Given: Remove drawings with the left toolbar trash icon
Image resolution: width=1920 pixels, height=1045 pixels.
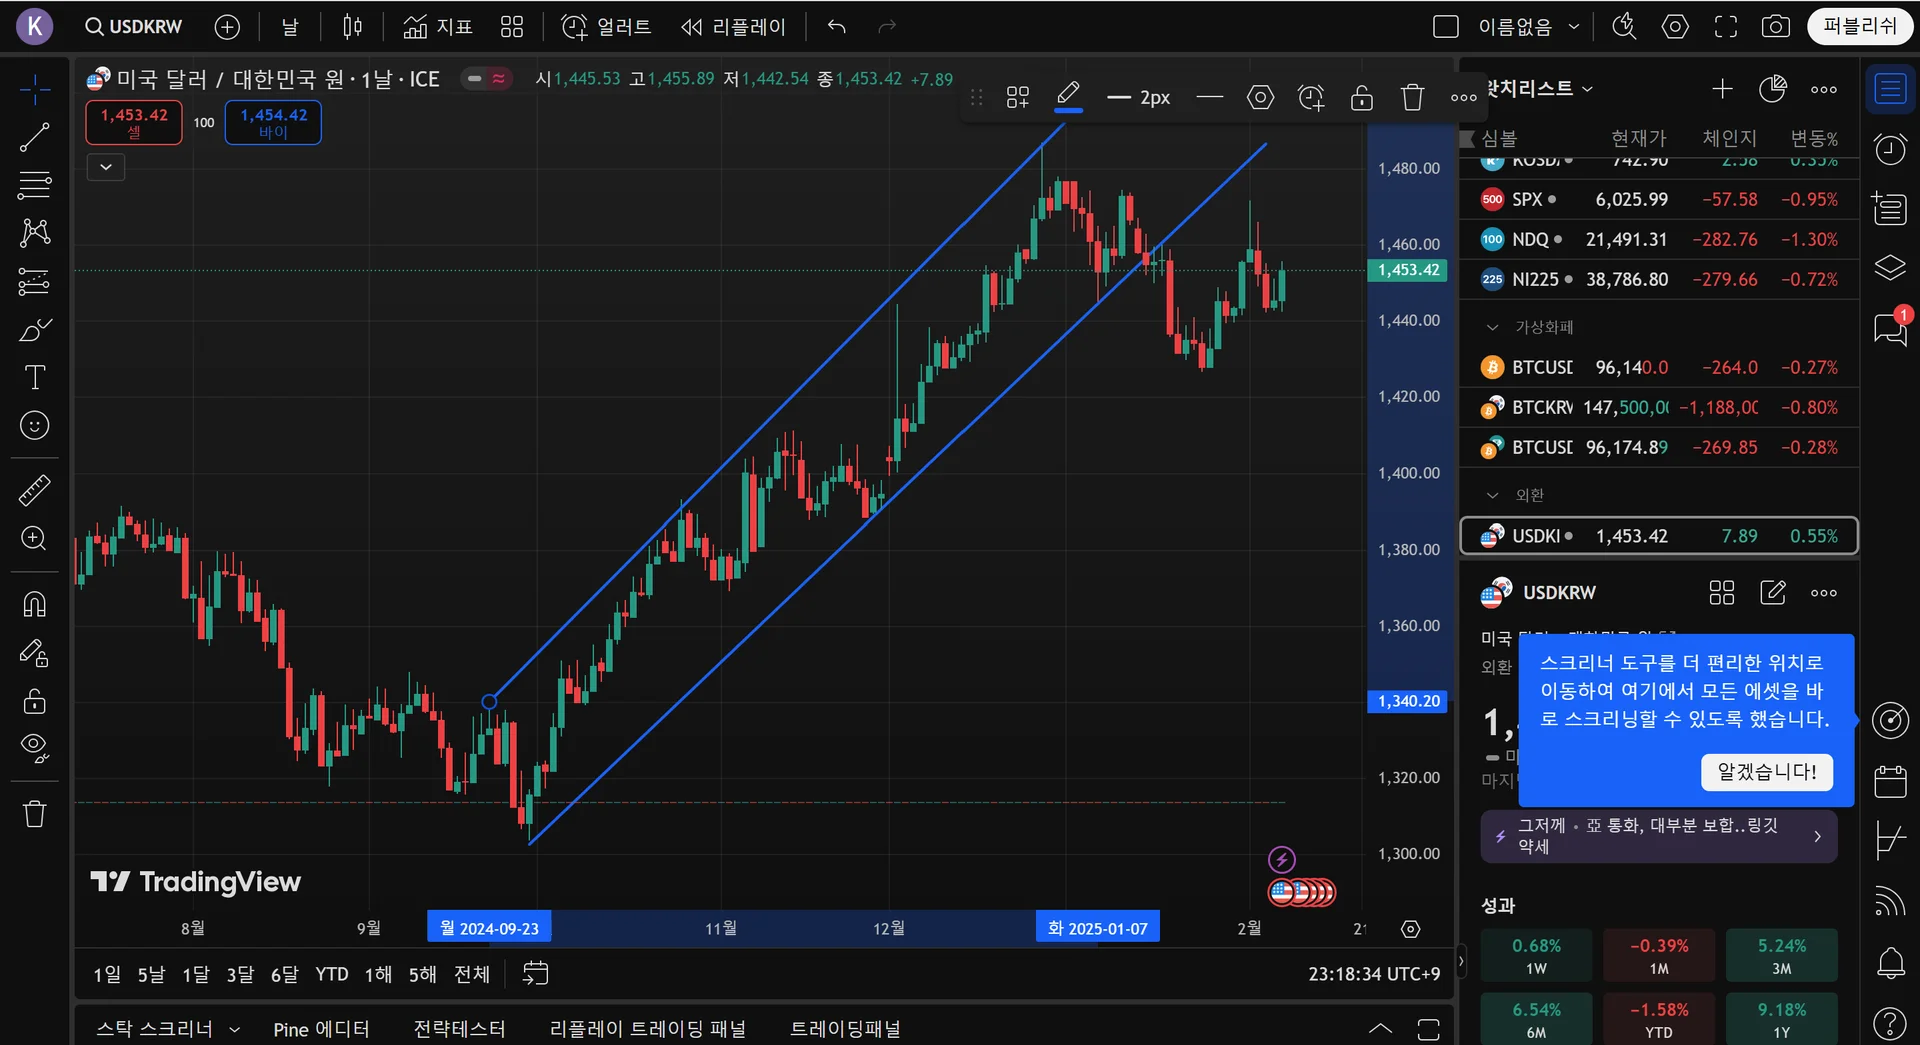Looking at the screenshot, I should pos(35,813).
